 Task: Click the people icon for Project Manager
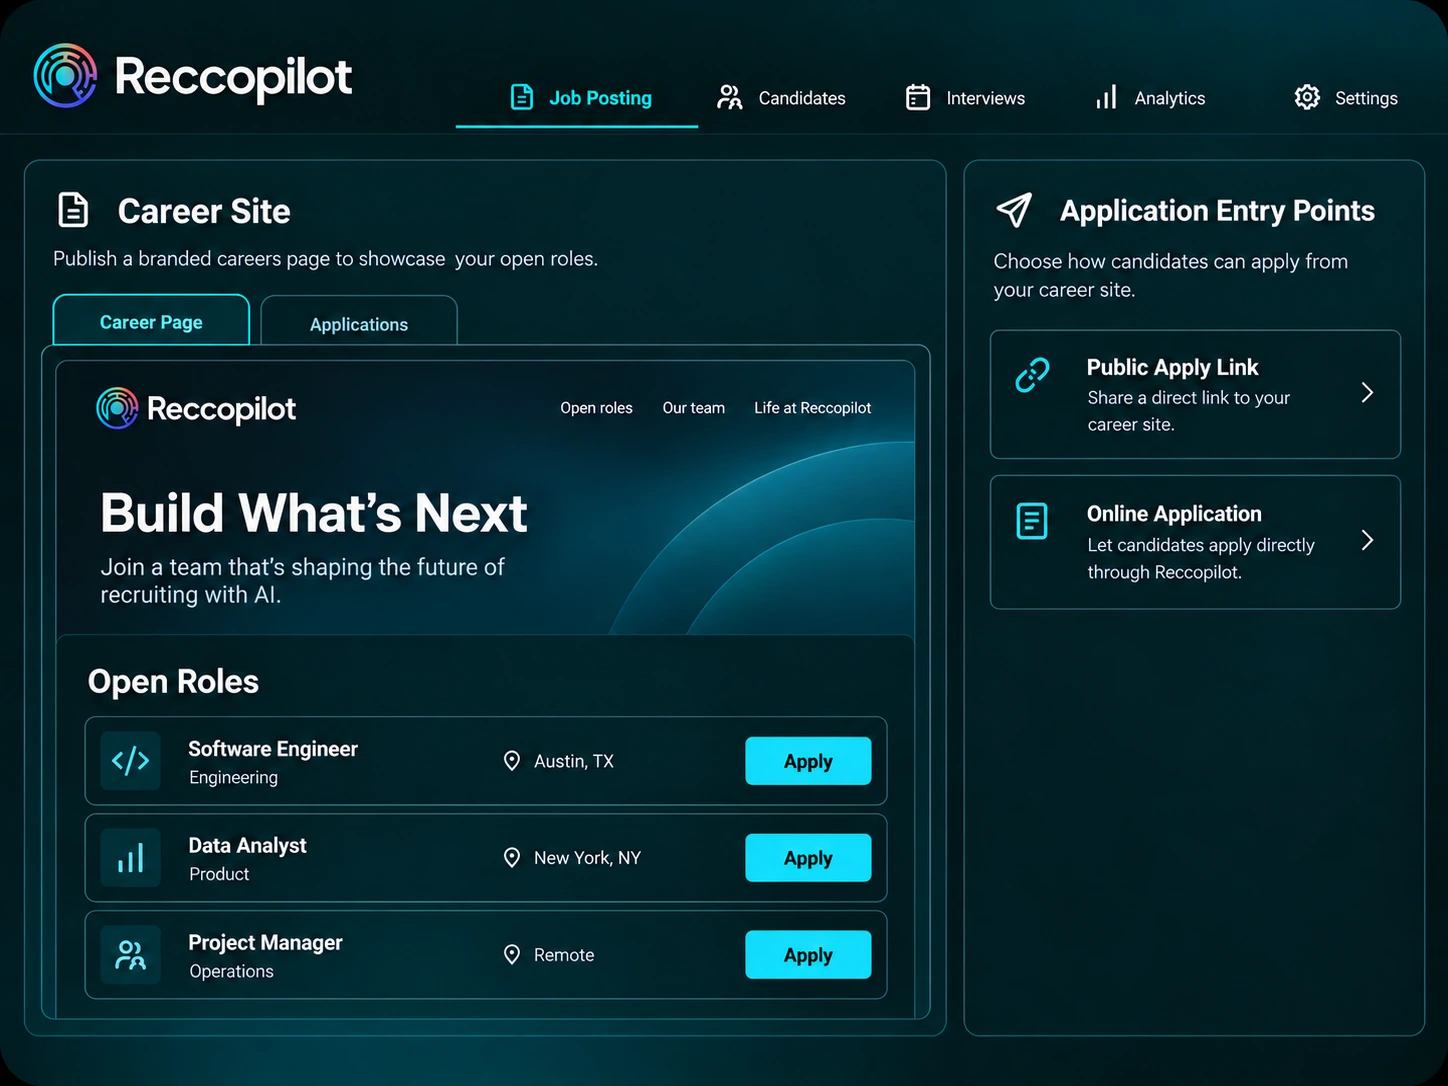coord(131,955)
